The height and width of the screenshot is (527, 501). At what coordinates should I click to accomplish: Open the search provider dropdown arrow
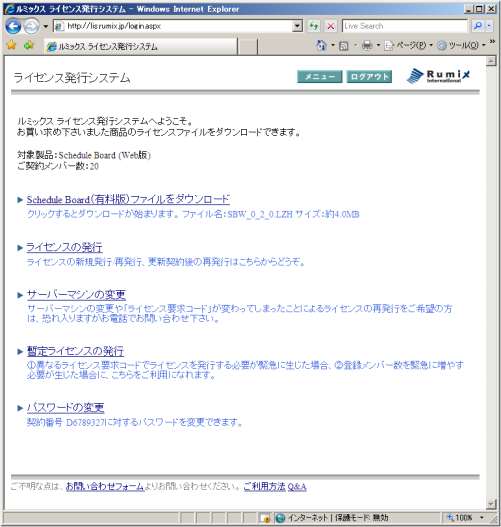[489, 26]
